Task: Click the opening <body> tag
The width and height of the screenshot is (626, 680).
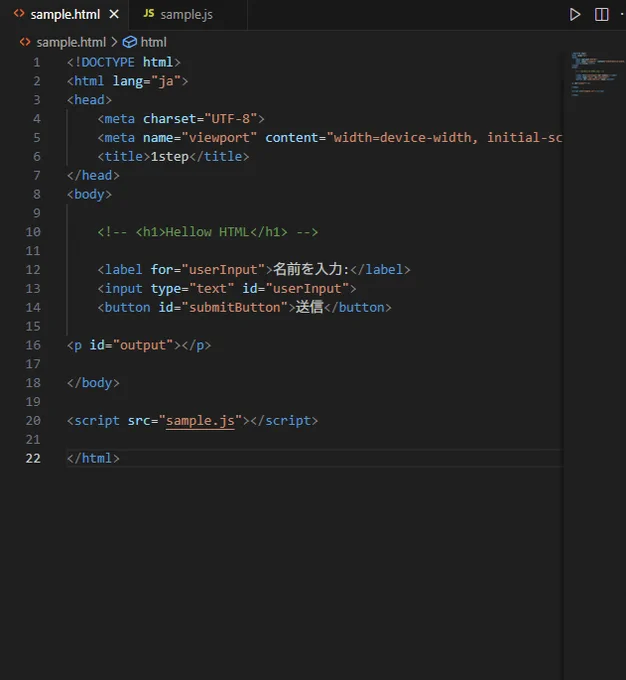Action: point(89,194)
